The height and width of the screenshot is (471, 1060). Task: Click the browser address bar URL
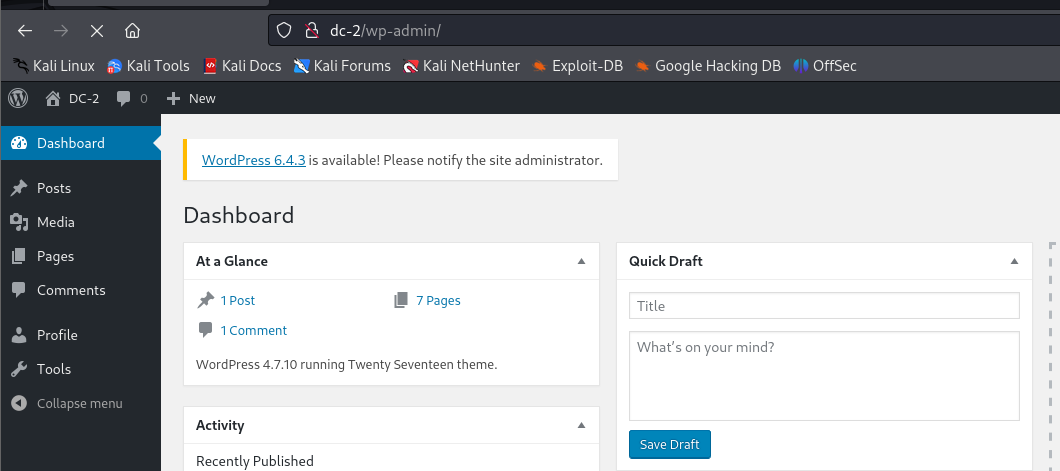click(385, 30)
